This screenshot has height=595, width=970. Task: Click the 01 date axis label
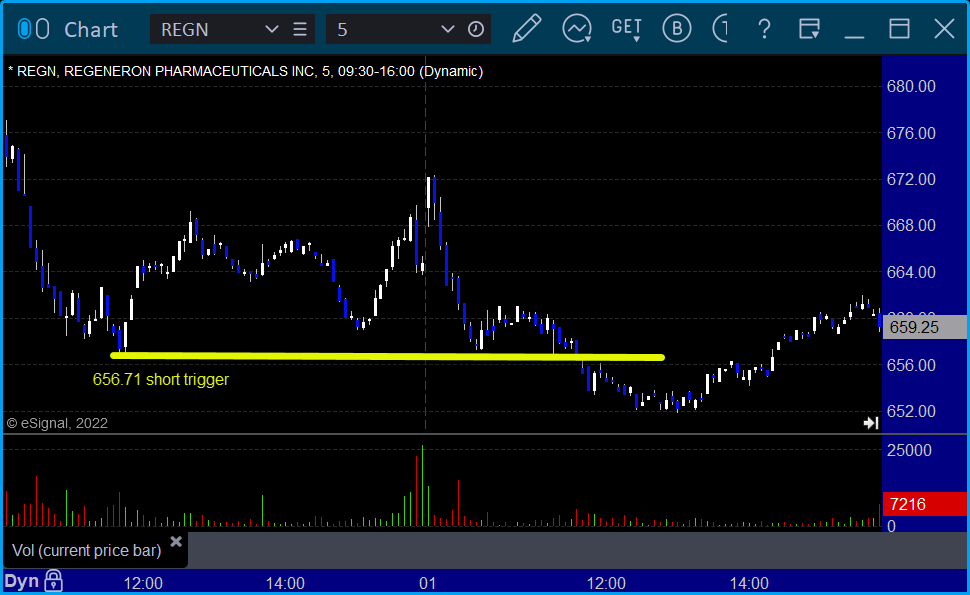(427, 583)
